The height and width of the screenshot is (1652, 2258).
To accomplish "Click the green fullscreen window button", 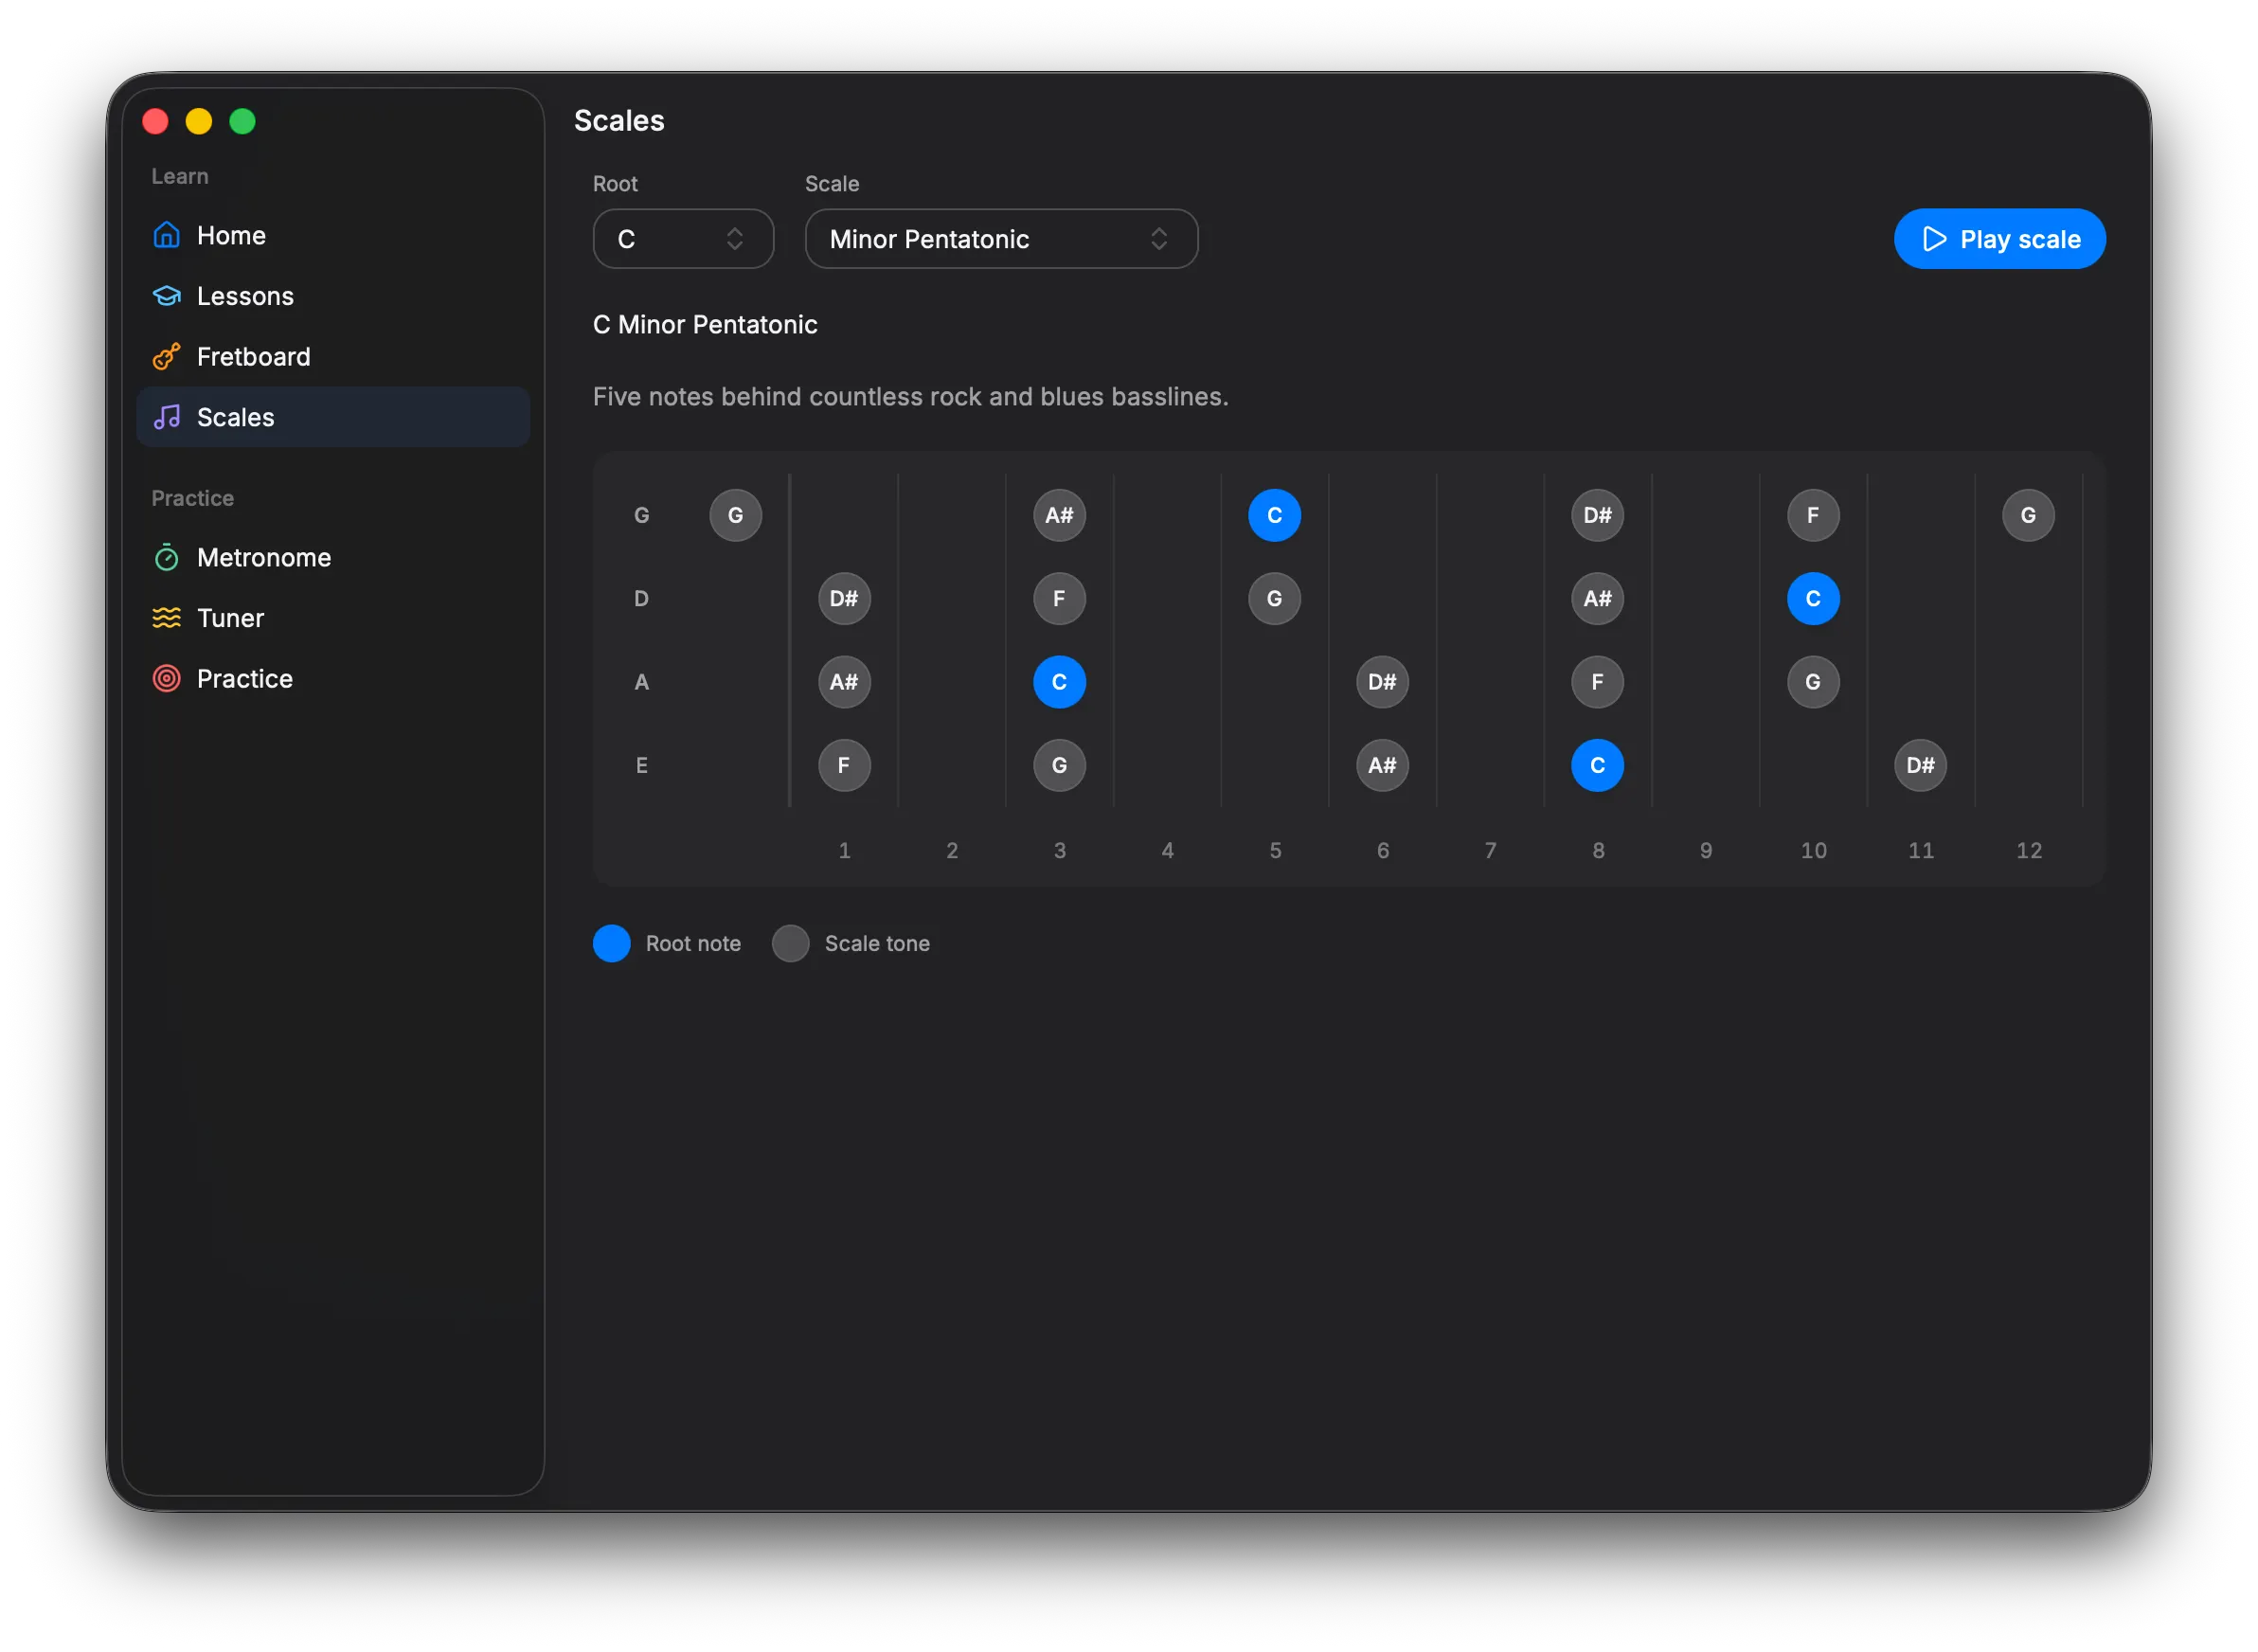I will point(242,121).
